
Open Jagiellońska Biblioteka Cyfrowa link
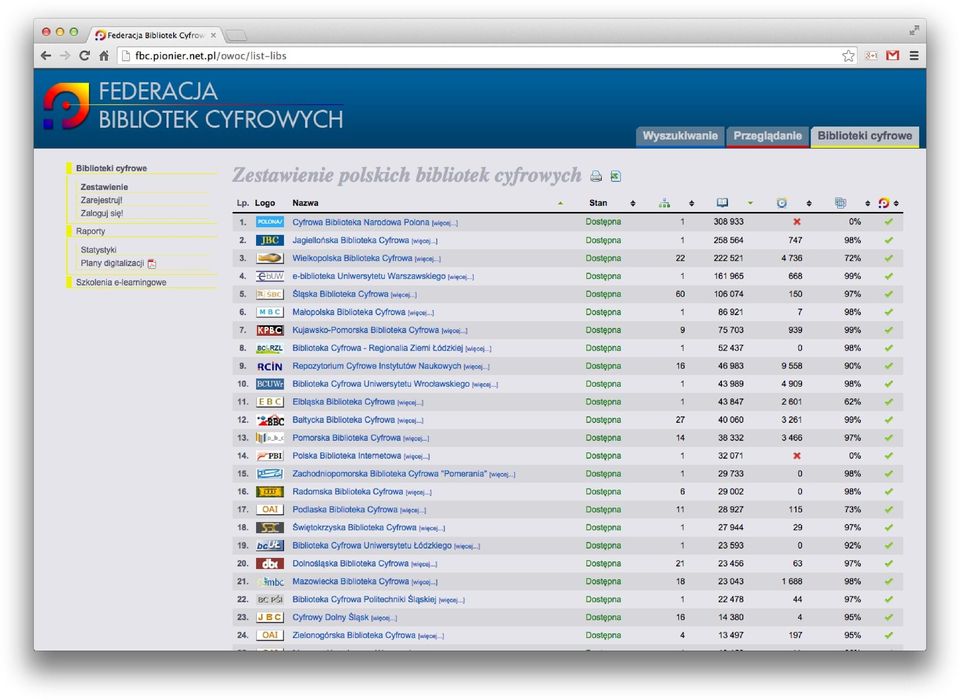pos(350,240)
